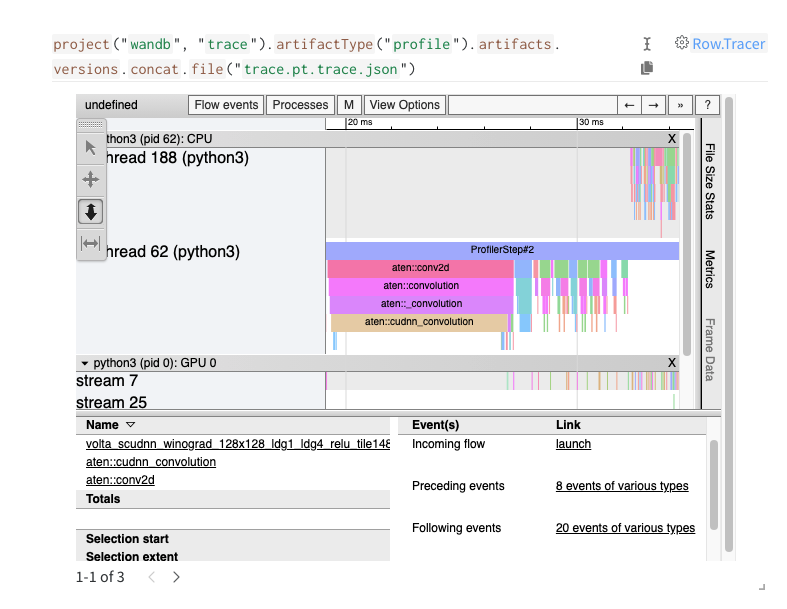Click the left arrow navigation button
The width and height of the screenshot is (787, 609).
point(629,105)
